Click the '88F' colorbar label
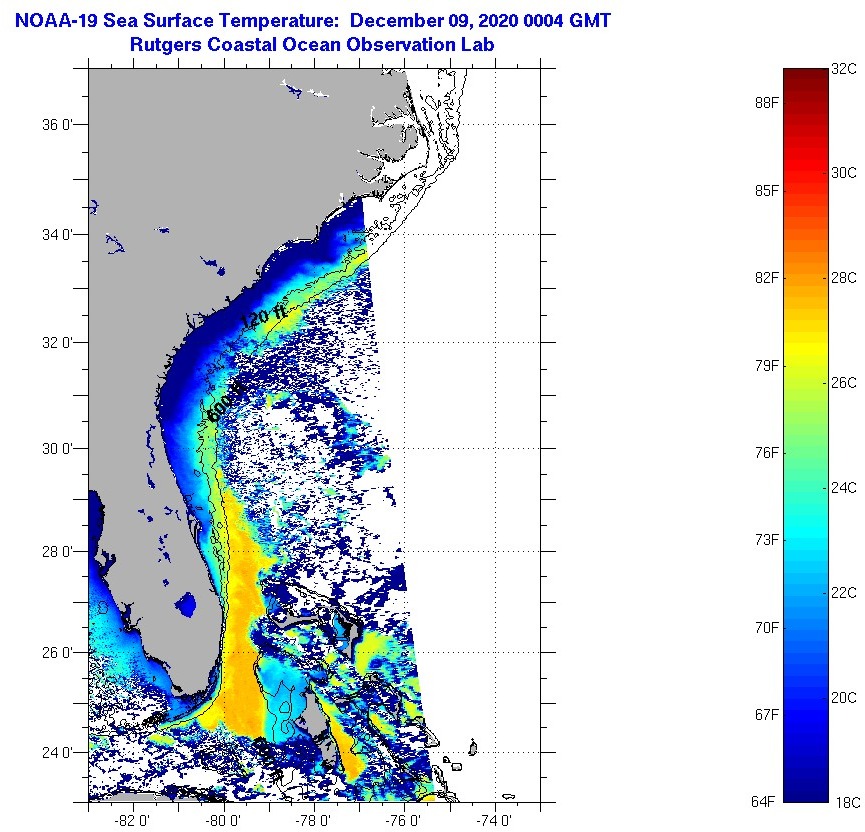 (x=767, y=103)
